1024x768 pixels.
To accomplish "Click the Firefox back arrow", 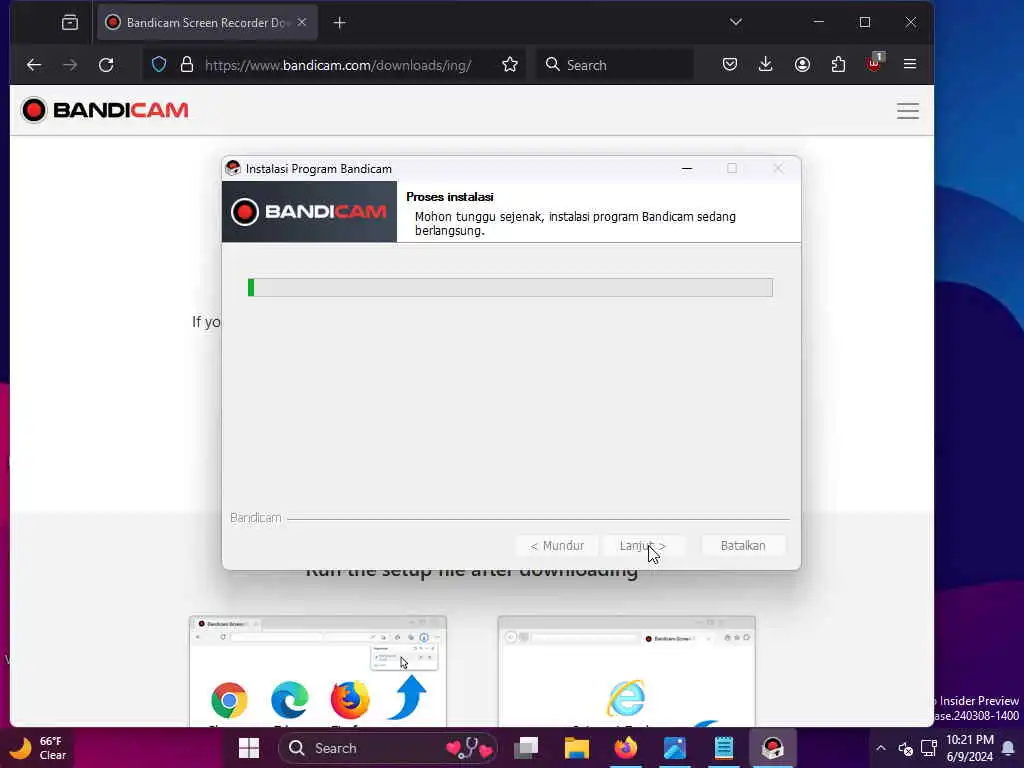I will click(x=33, y=65).
